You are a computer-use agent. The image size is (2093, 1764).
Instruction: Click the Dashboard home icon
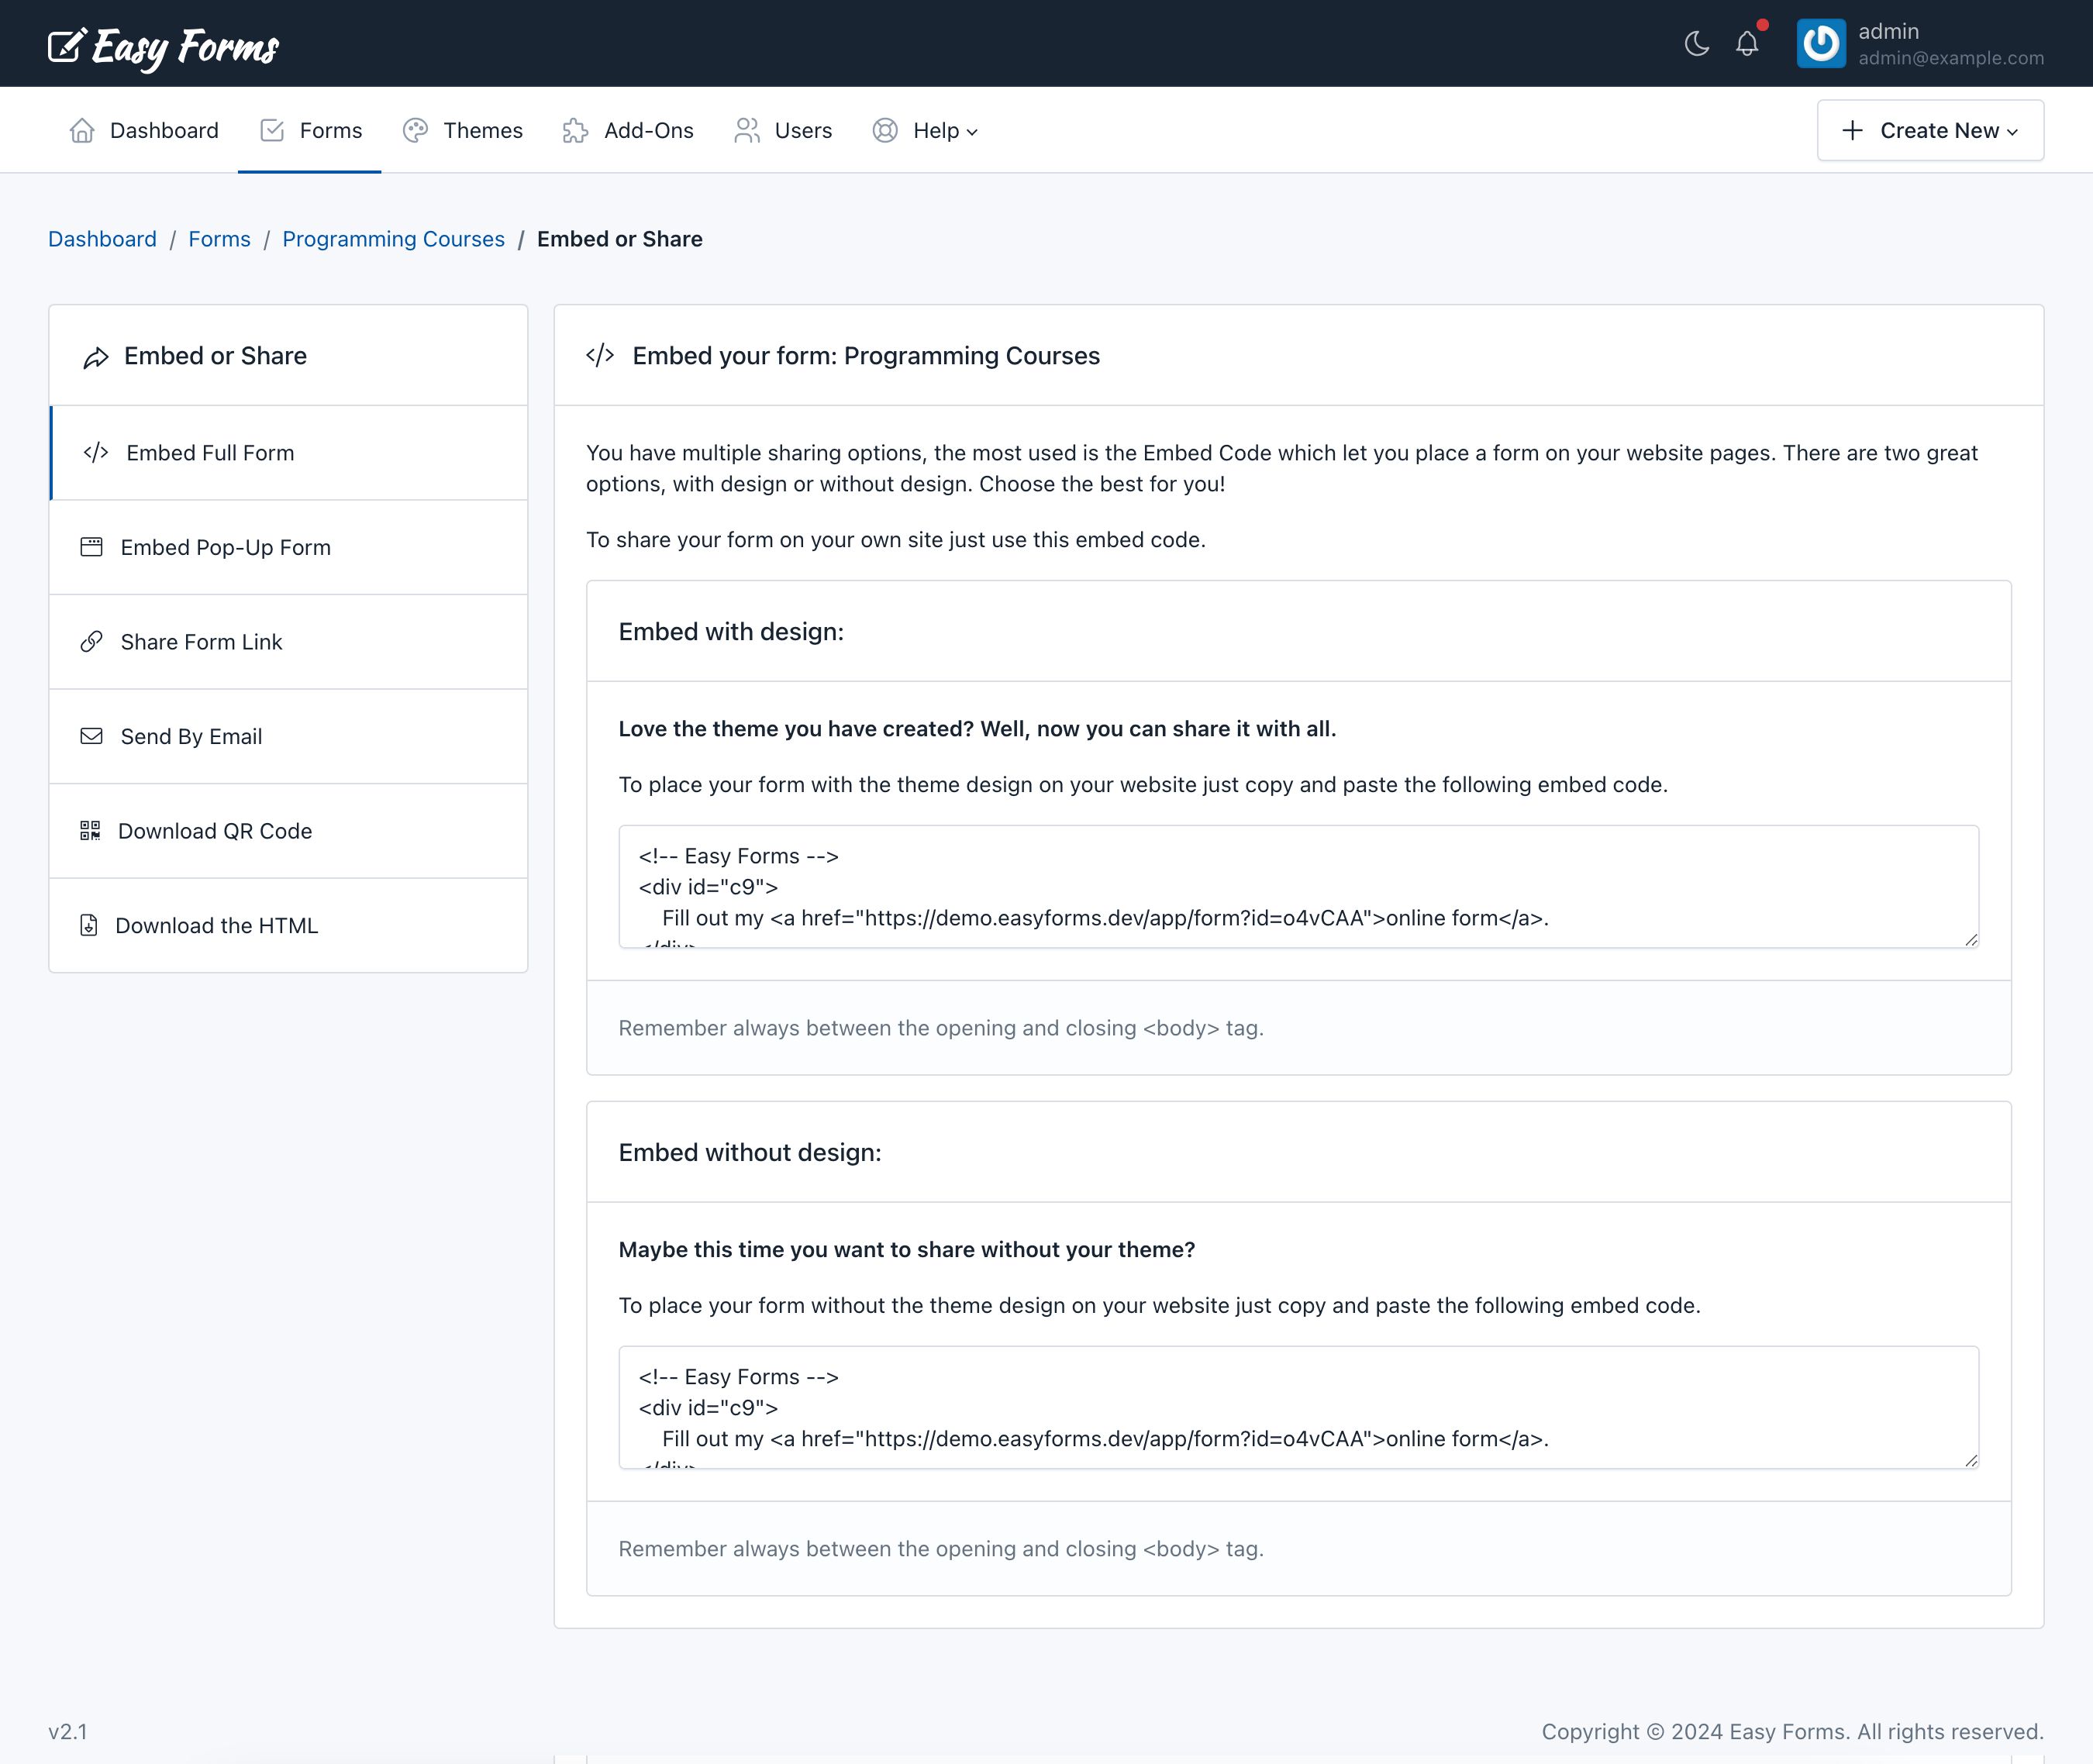82,130
